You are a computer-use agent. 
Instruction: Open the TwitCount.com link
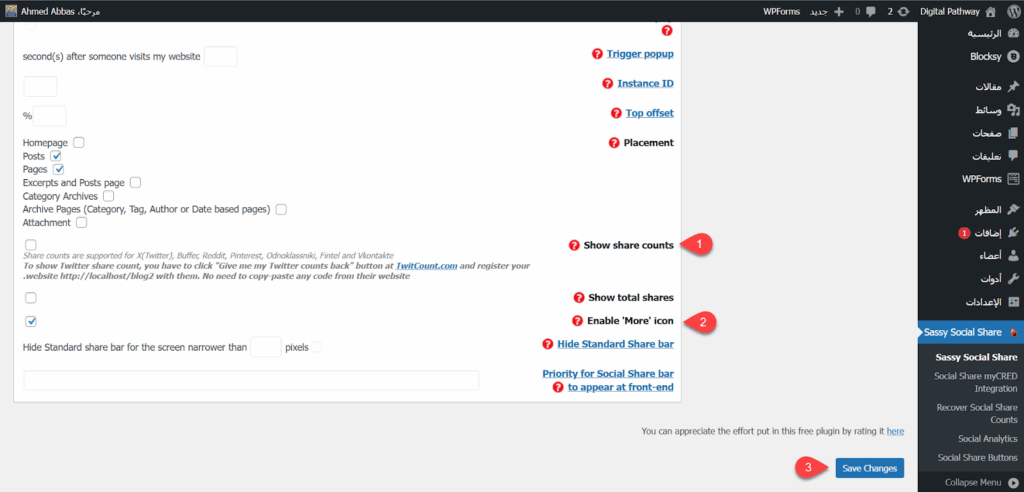click(x=424, y=267)
